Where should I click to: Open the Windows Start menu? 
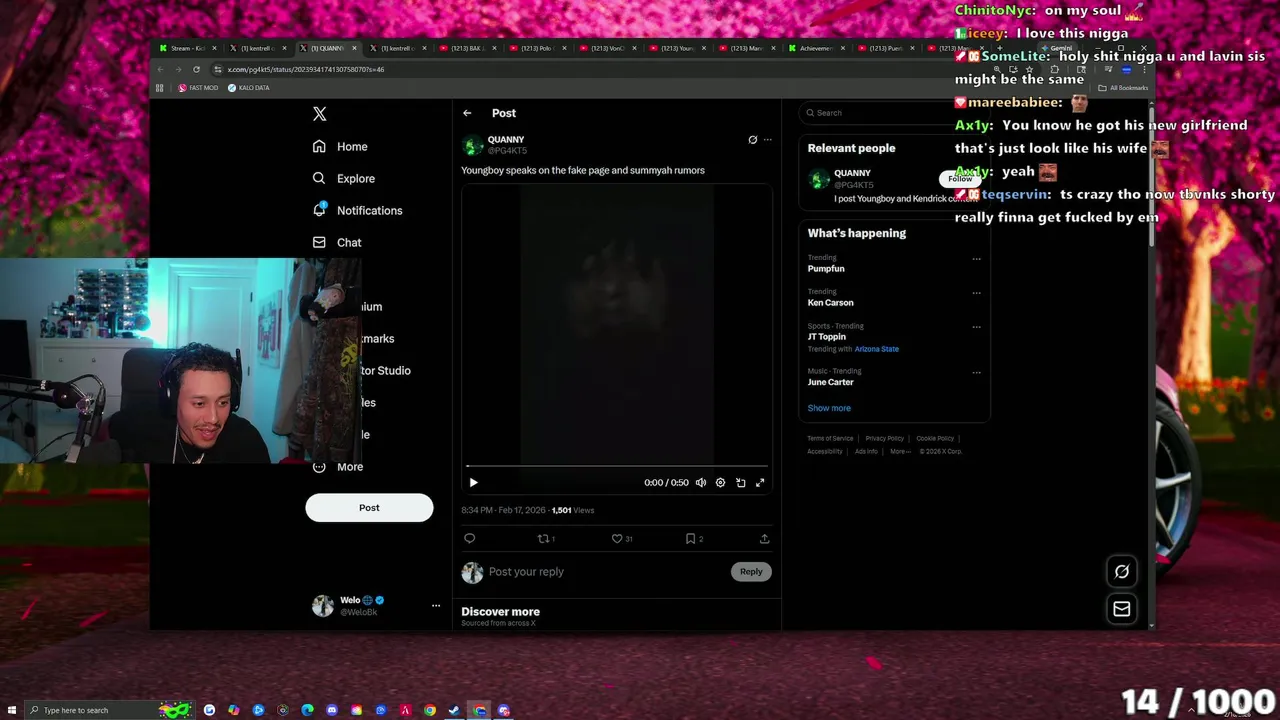[12, 710]
